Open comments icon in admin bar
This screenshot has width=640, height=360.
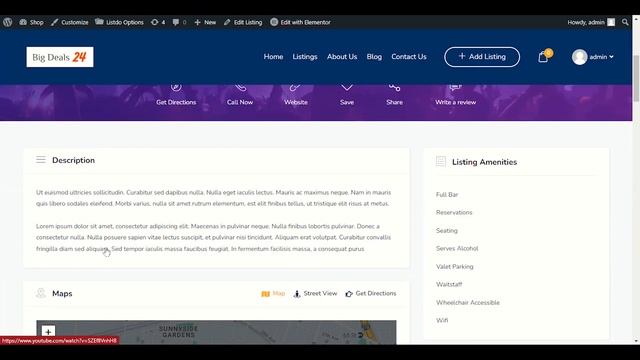click(x=179, y=22)
